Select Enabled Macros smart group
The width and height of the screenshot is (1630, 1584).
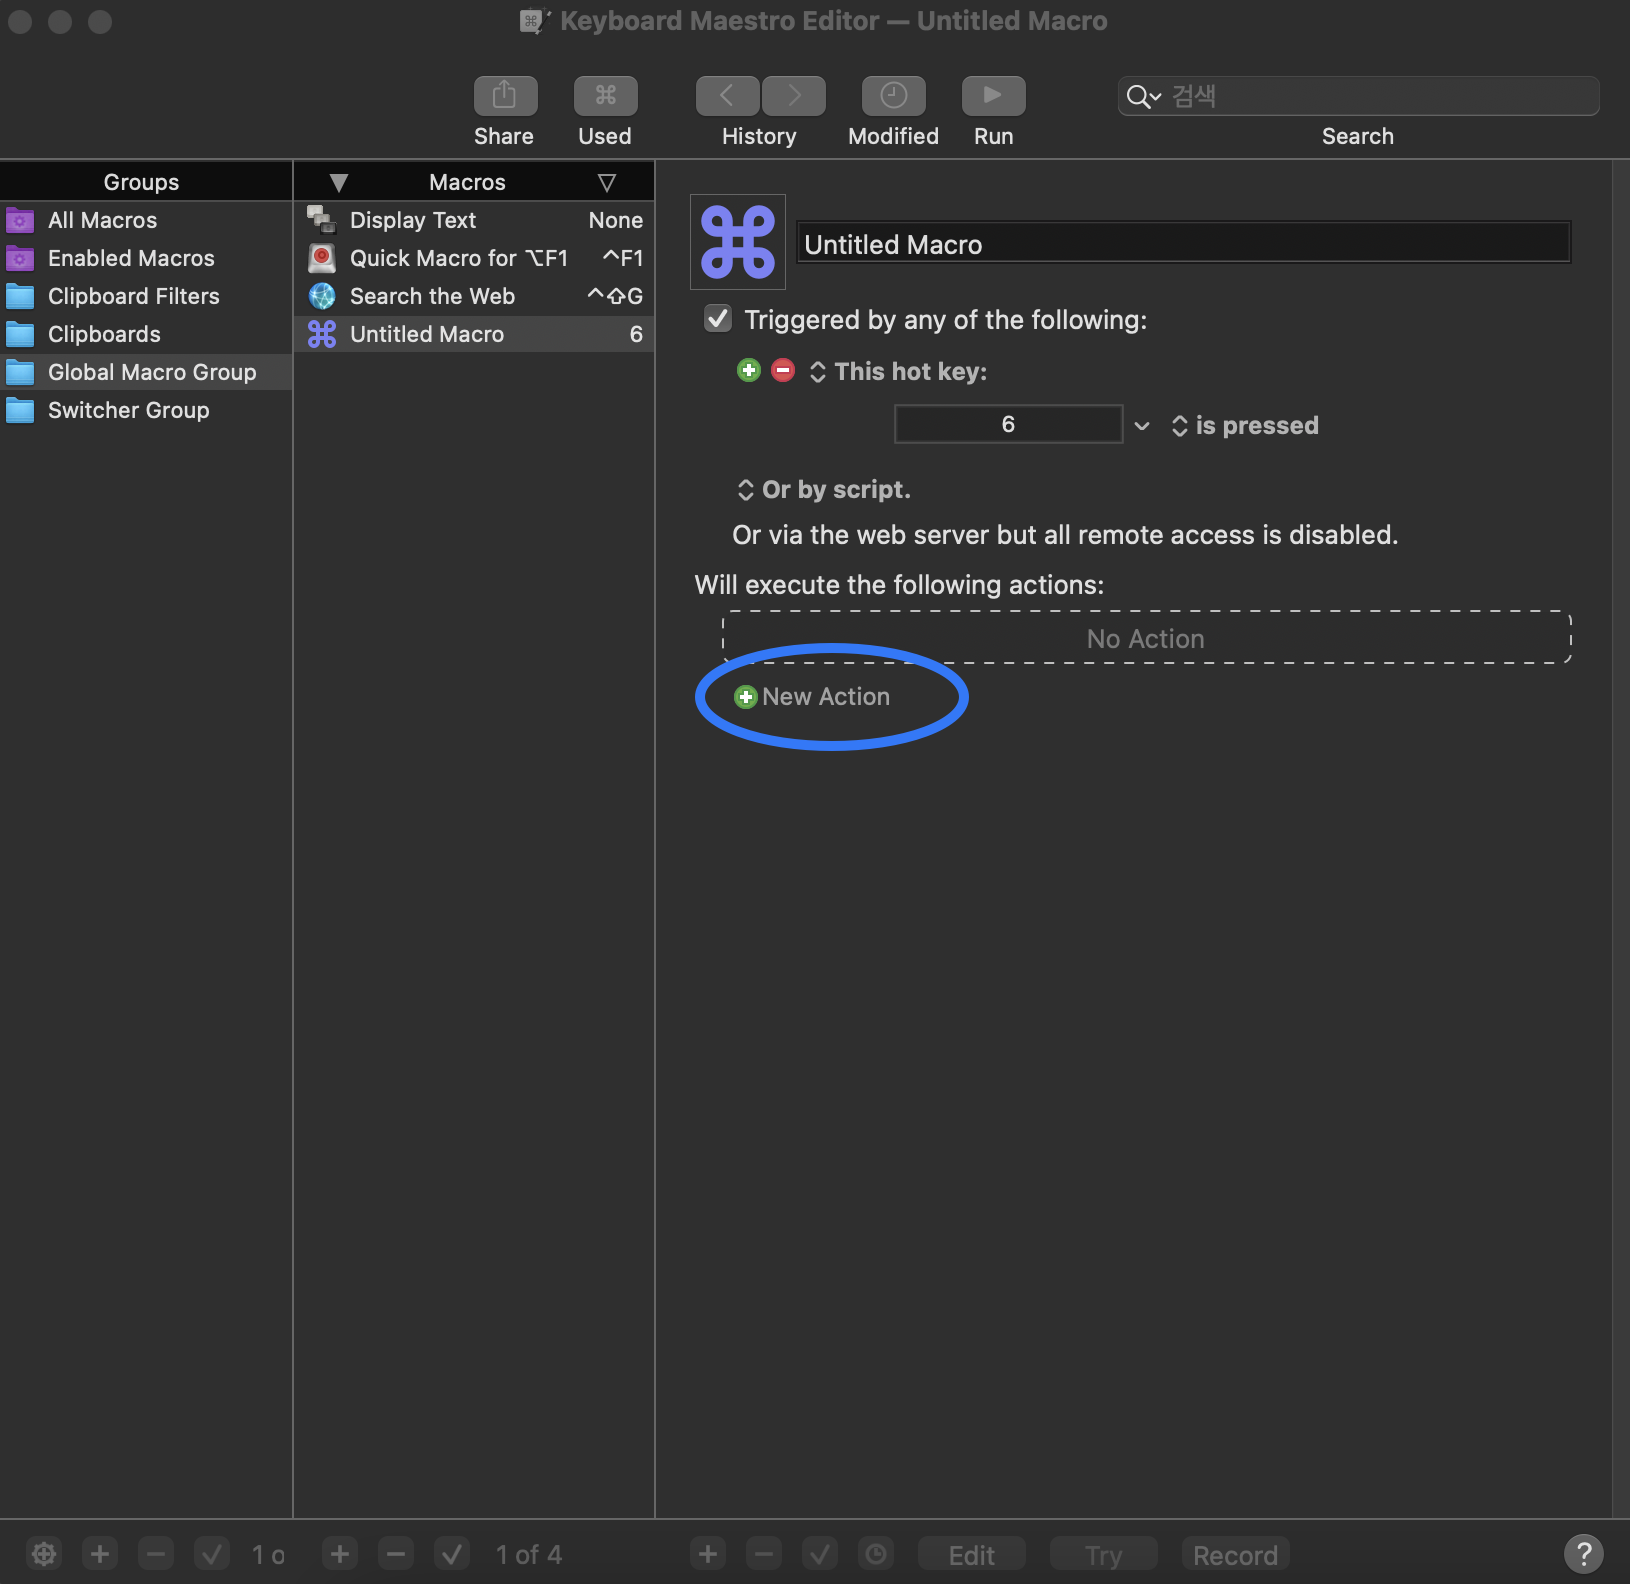click(x=146, y=258)
